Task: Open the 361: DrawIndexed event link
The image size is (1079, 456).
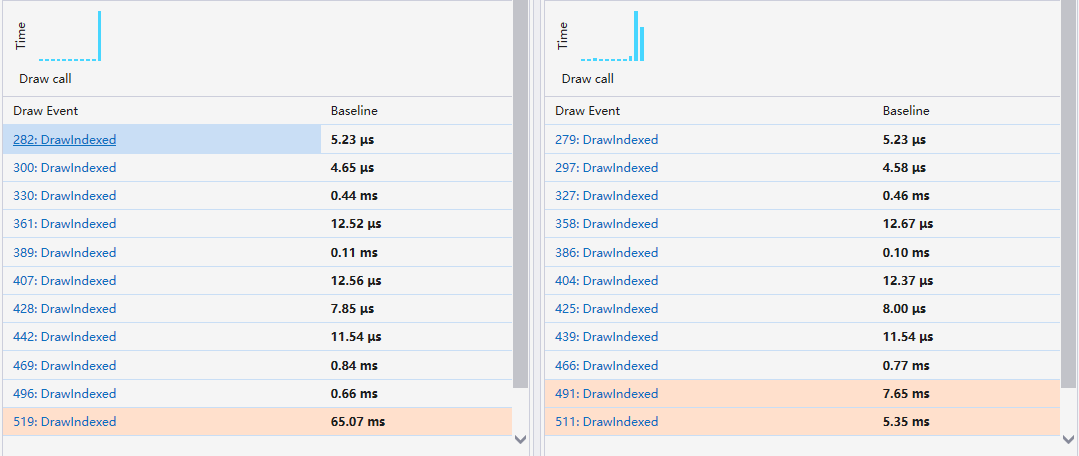Action: pos(65,224)
